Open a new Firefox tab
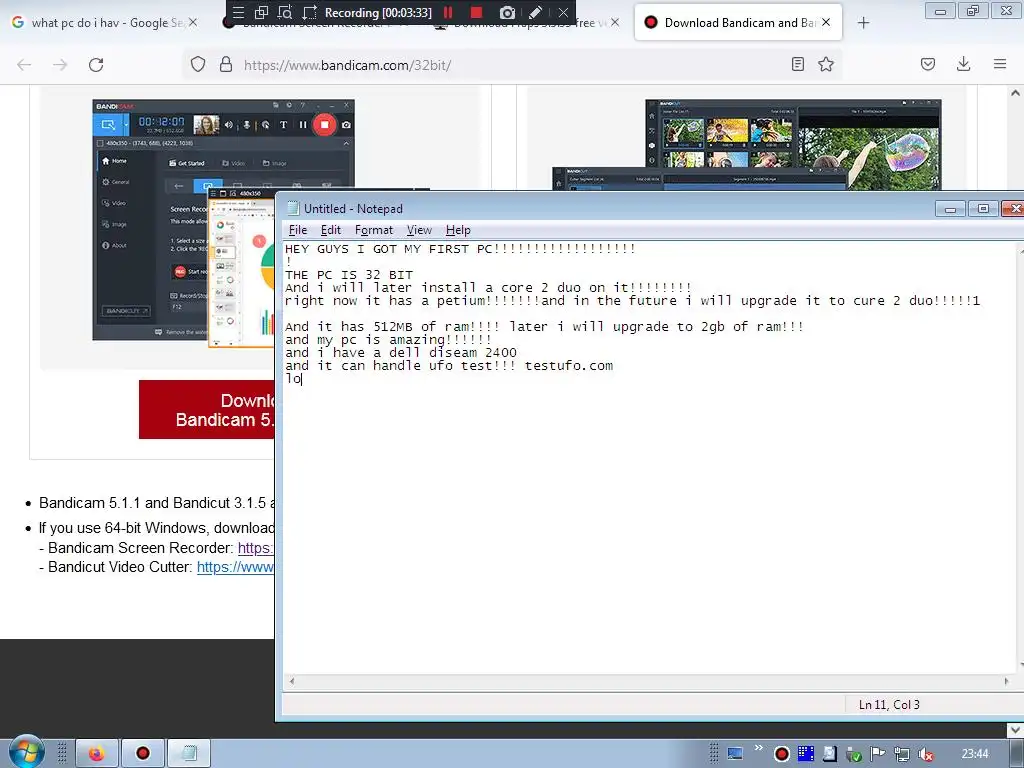 coord(863,23)
